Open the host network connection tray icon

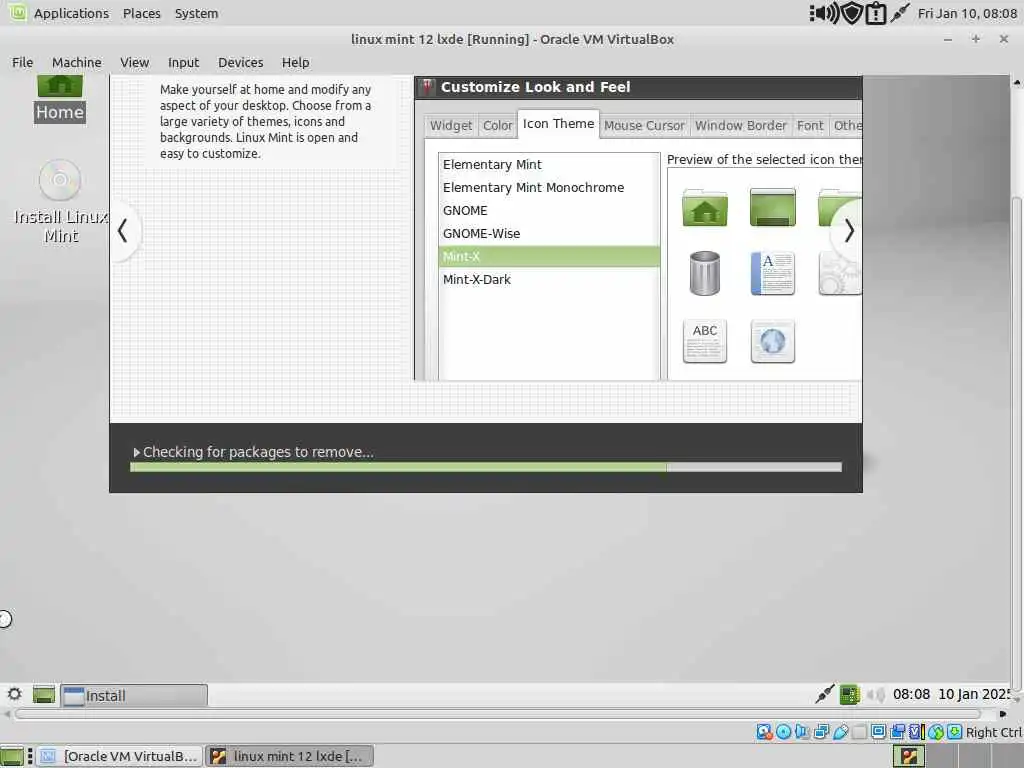pyautogui.click(x=900, y=13)
